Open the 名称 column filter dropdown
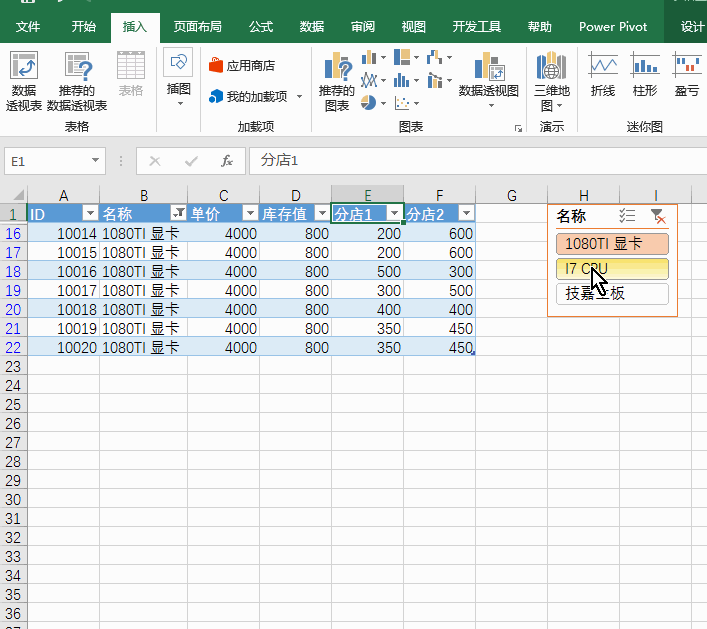 pos(178,213)
